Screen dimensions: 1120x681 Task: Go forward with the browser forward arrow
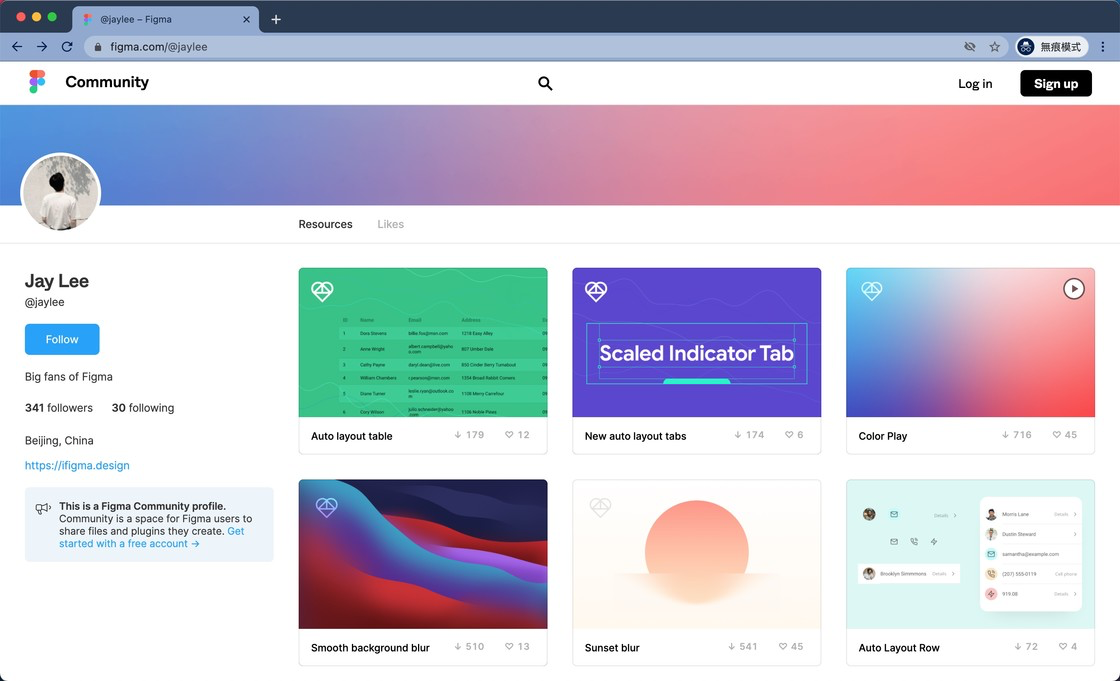coord(42,46)
